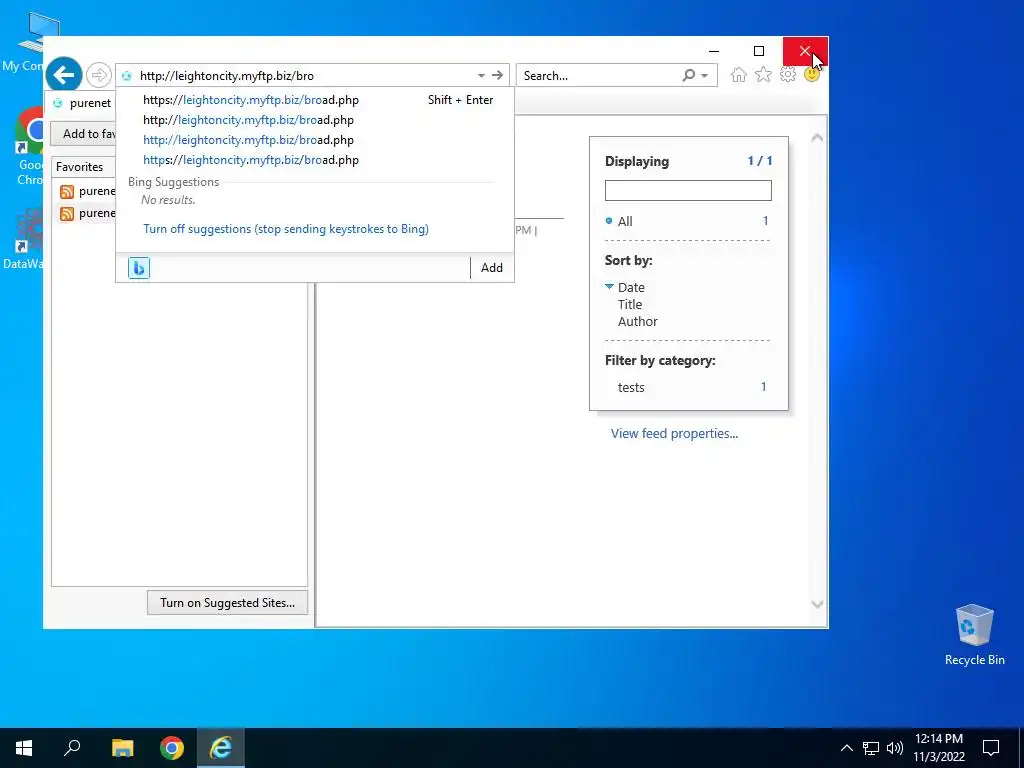
Task: Click the network tray icon
Action: point(871,748)
